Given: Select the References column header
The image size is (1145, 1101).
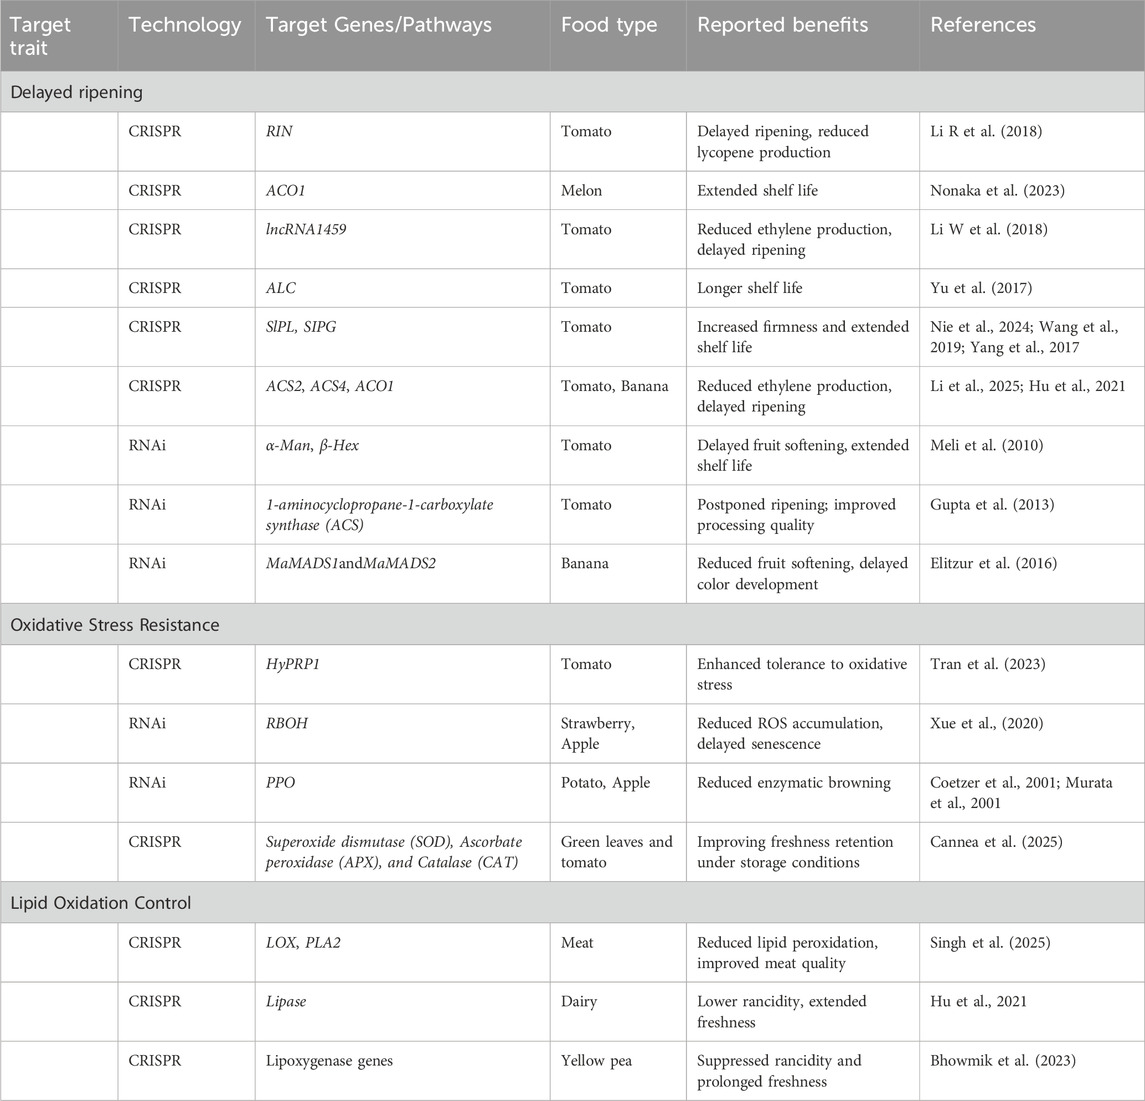Looking at the screenshot, I should pos(983,26).
